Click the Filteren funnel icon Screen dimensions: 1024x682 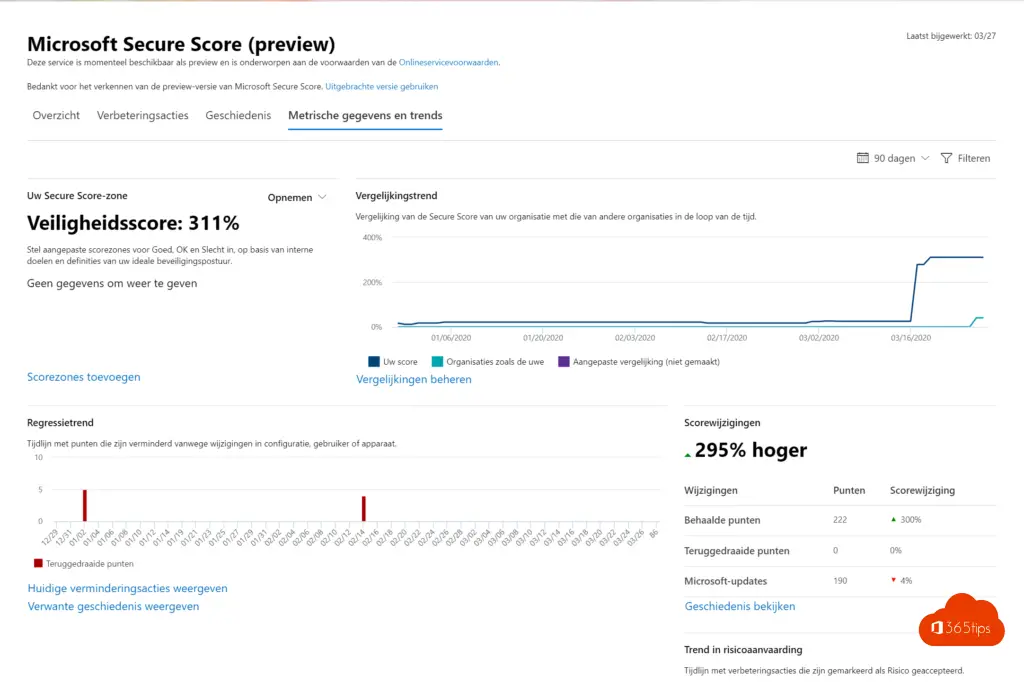click(x=946, y=158)
